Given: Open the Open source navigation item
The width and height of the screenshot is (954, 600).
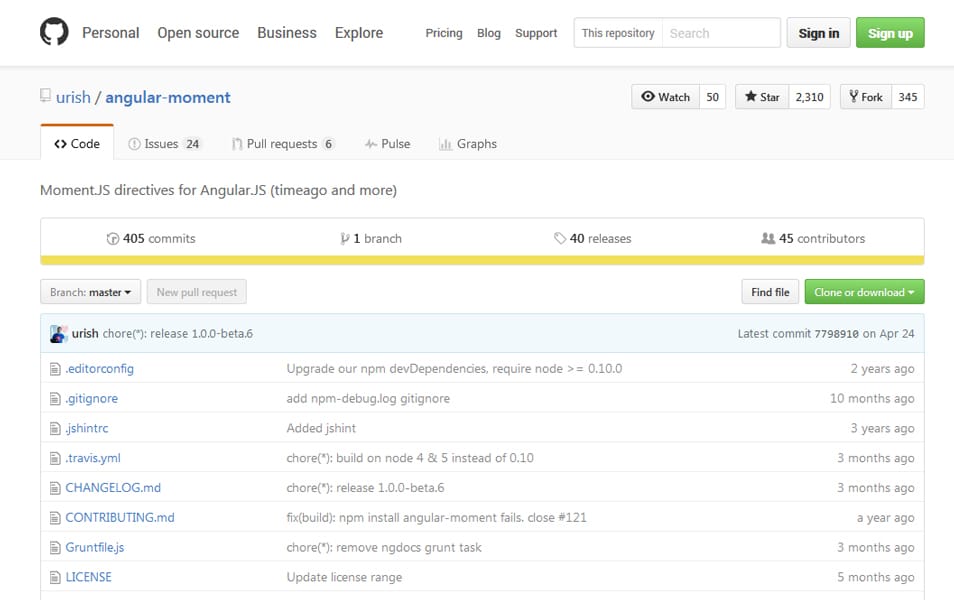Looking at the screenshot, I should (198, 33).
